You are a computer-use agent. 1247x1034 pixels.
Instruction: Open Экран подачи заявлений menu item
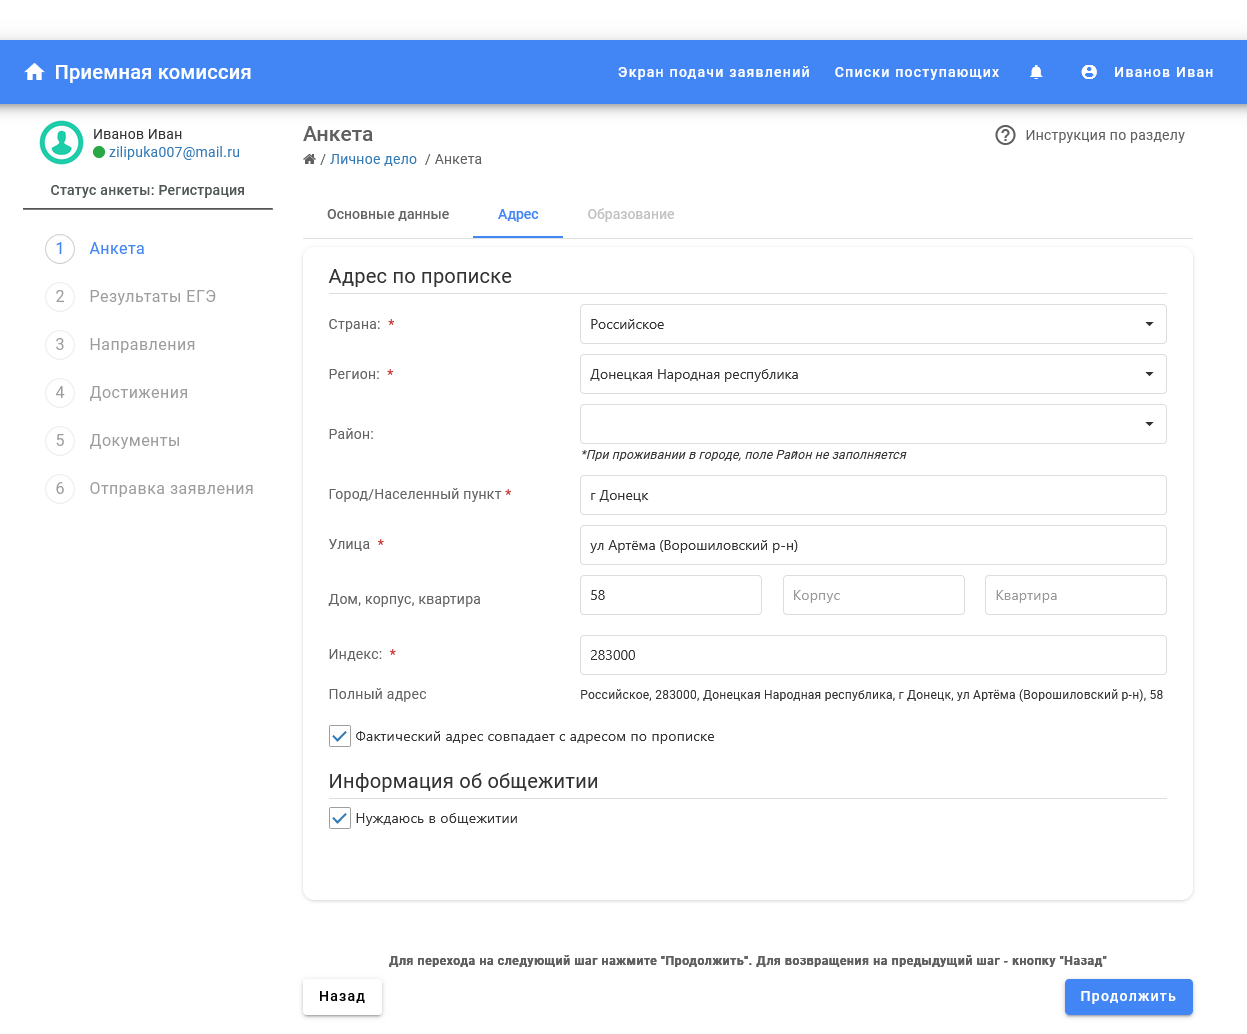tap(714, 72)
